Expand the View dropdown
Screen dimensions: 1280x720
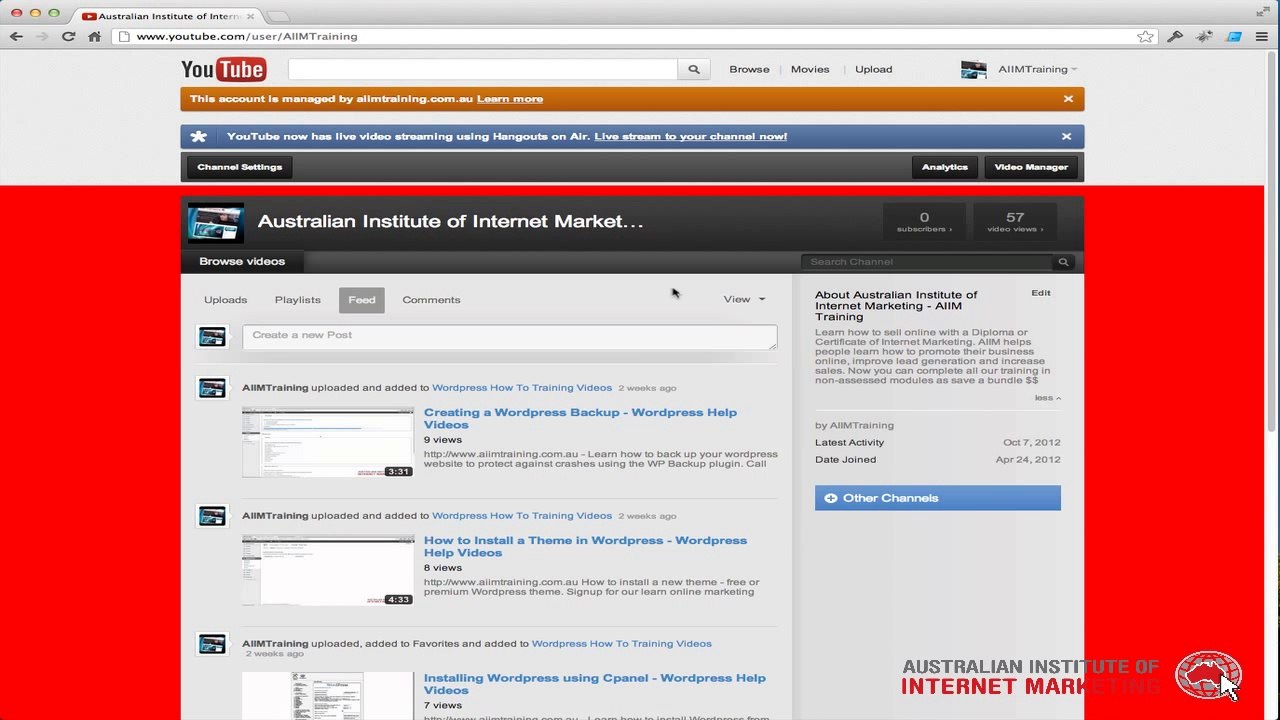click(744, 299)
